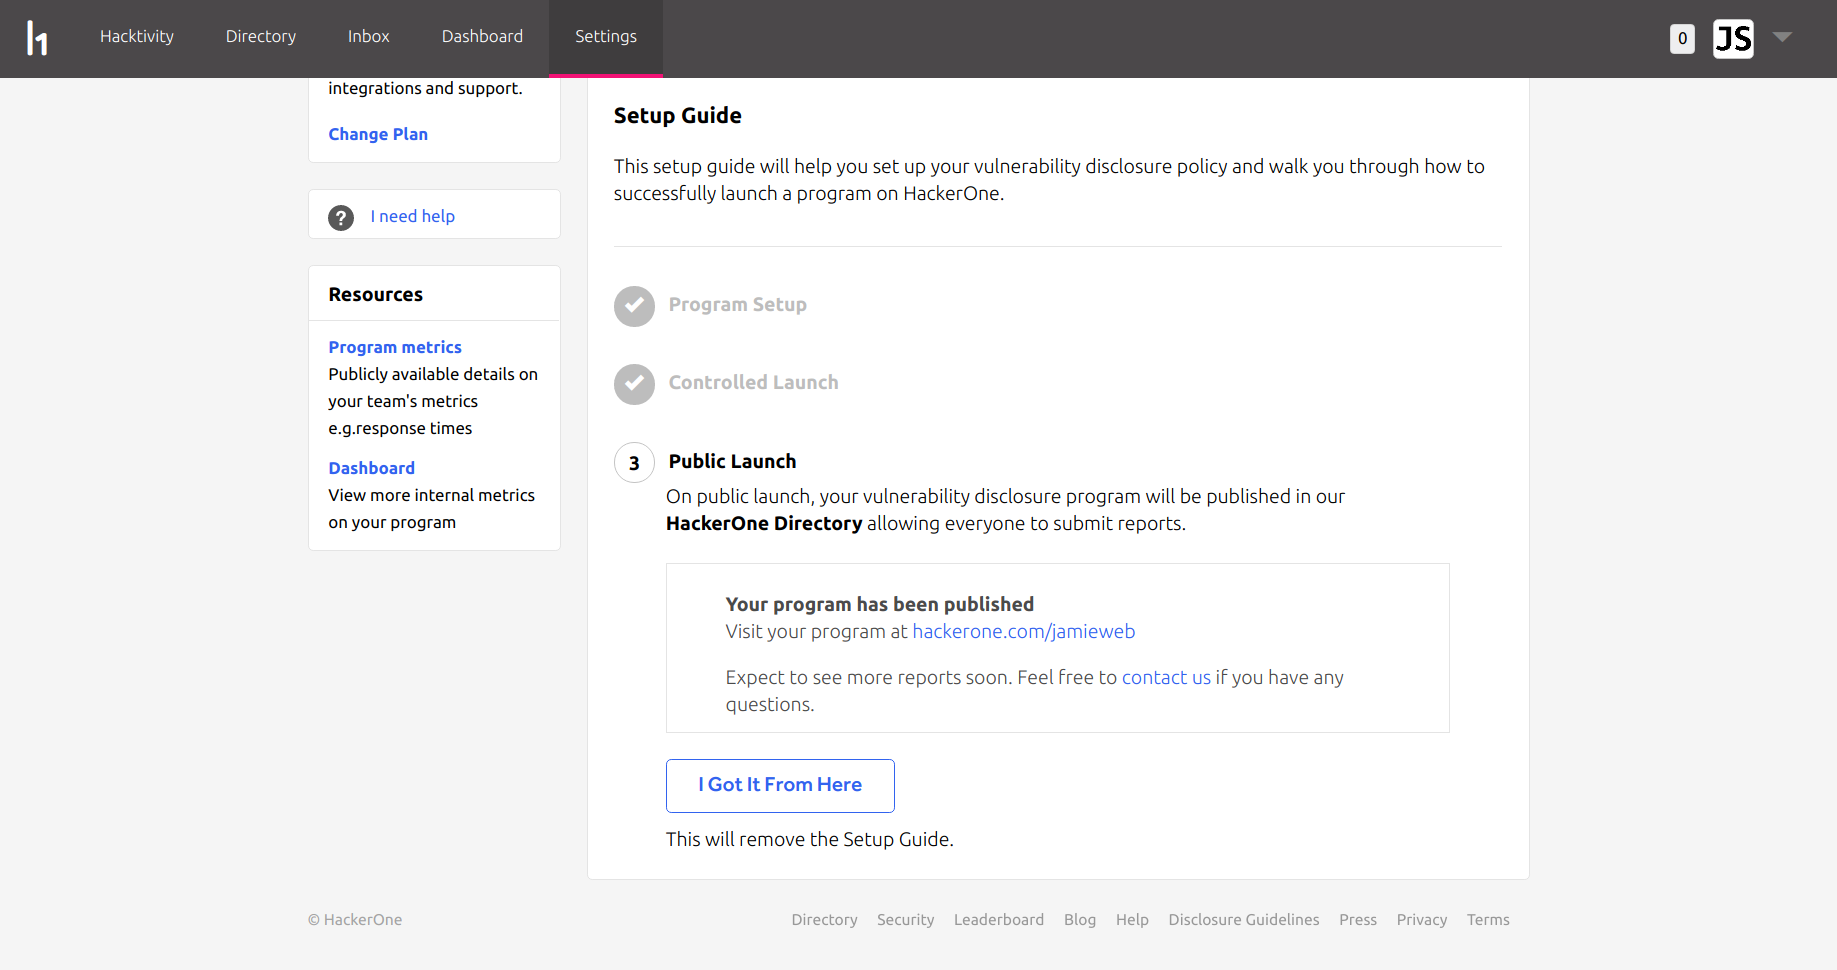Expand the user account dropdown arrow

coord(1782,37)
